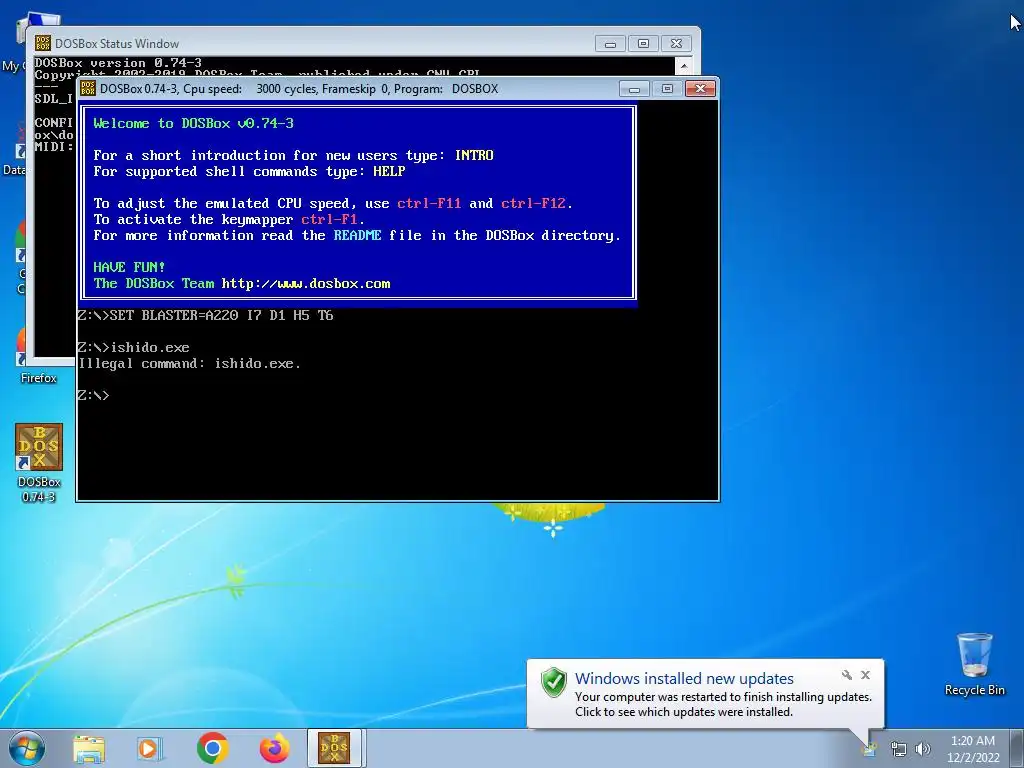The image size is (1024, 768).
Task: Click Status Window scrollbar up arrow
Action: click(683, 65)
